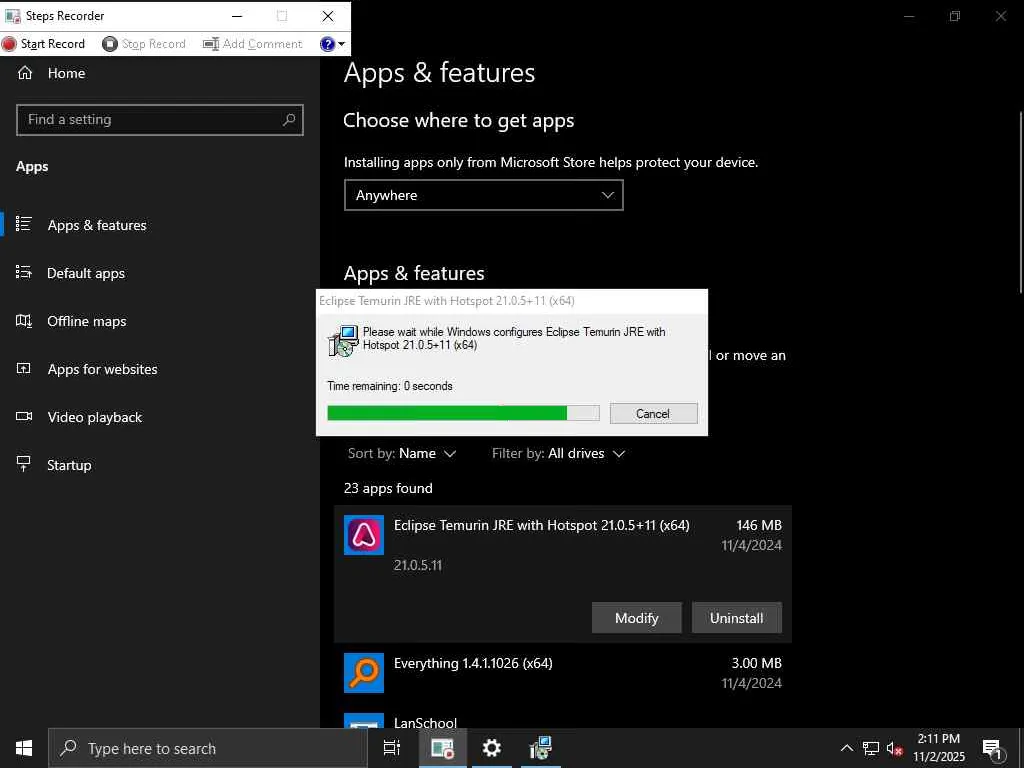Select the Everything 1.4.1.1026 (x64) entry
1024x768 pixels.
pyautogui.click(x=562, y=673)
